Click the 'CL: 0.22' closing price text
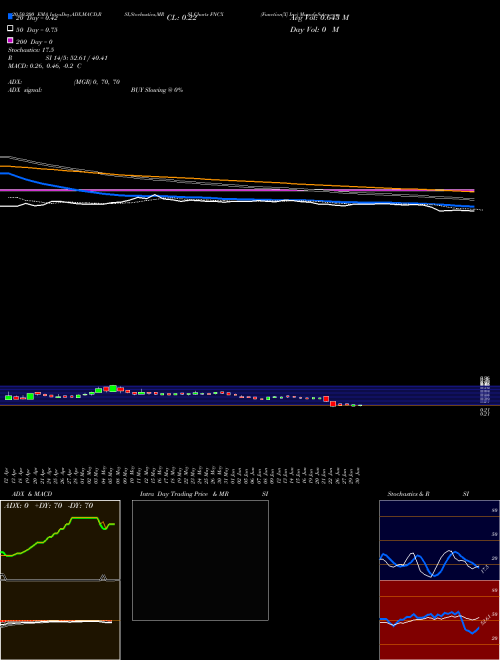The height and width of the screenshot is (660, 500). pyautogui.click(x=182, y=18)
